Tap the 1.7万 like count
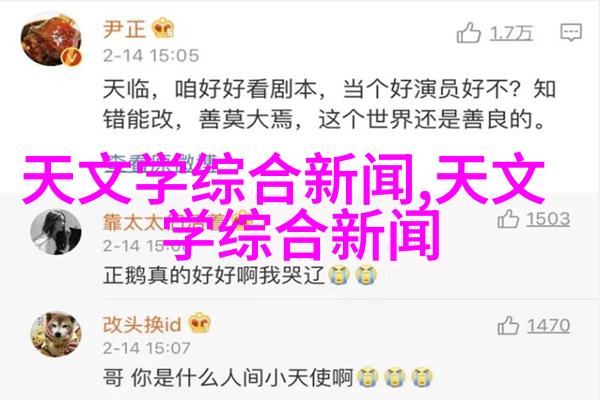This screenshot has height=400, width=600. click(x=511, y=33)
